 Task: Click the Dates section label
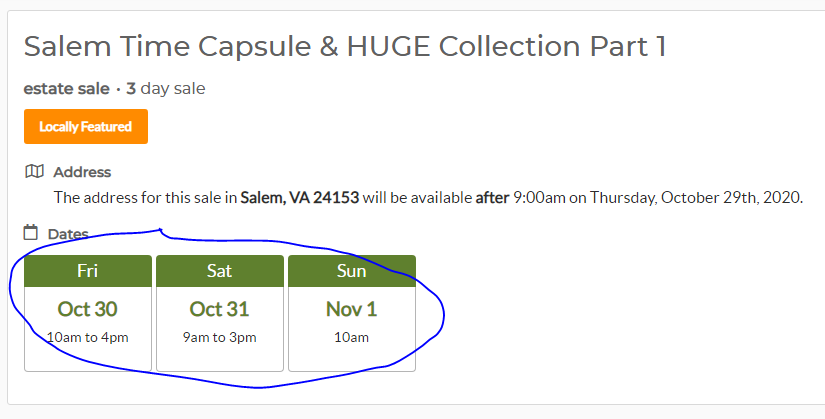68,234
